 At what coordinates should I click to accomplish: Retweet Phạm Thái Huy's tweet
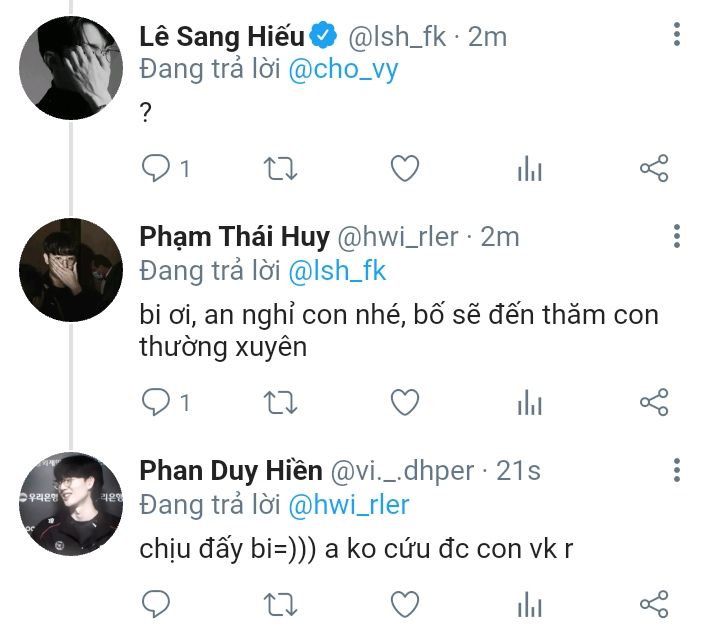pyautogui.click(x=280, y=402)
